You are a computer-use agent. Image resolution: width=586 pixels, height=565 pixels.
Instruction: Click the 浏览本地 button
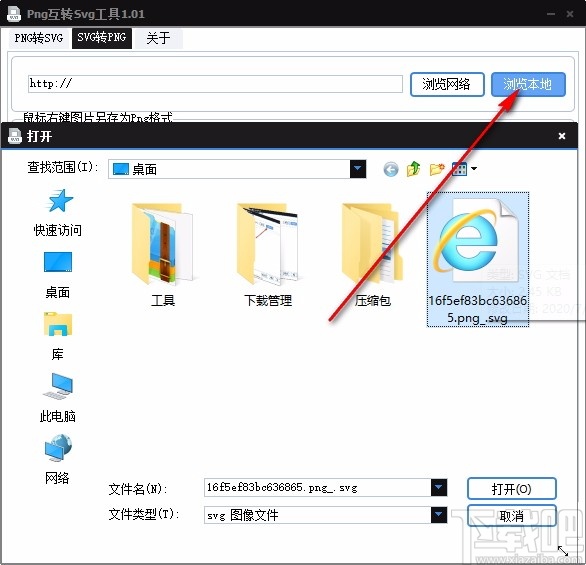coord(528,84)
